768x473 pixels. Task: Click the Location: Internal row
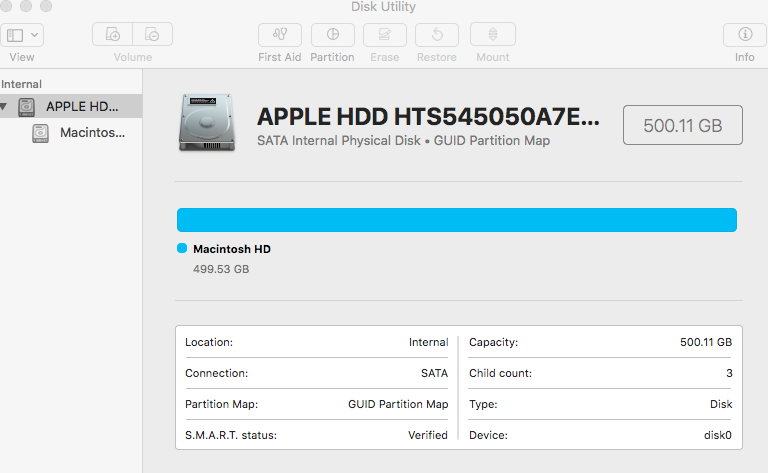316,342
